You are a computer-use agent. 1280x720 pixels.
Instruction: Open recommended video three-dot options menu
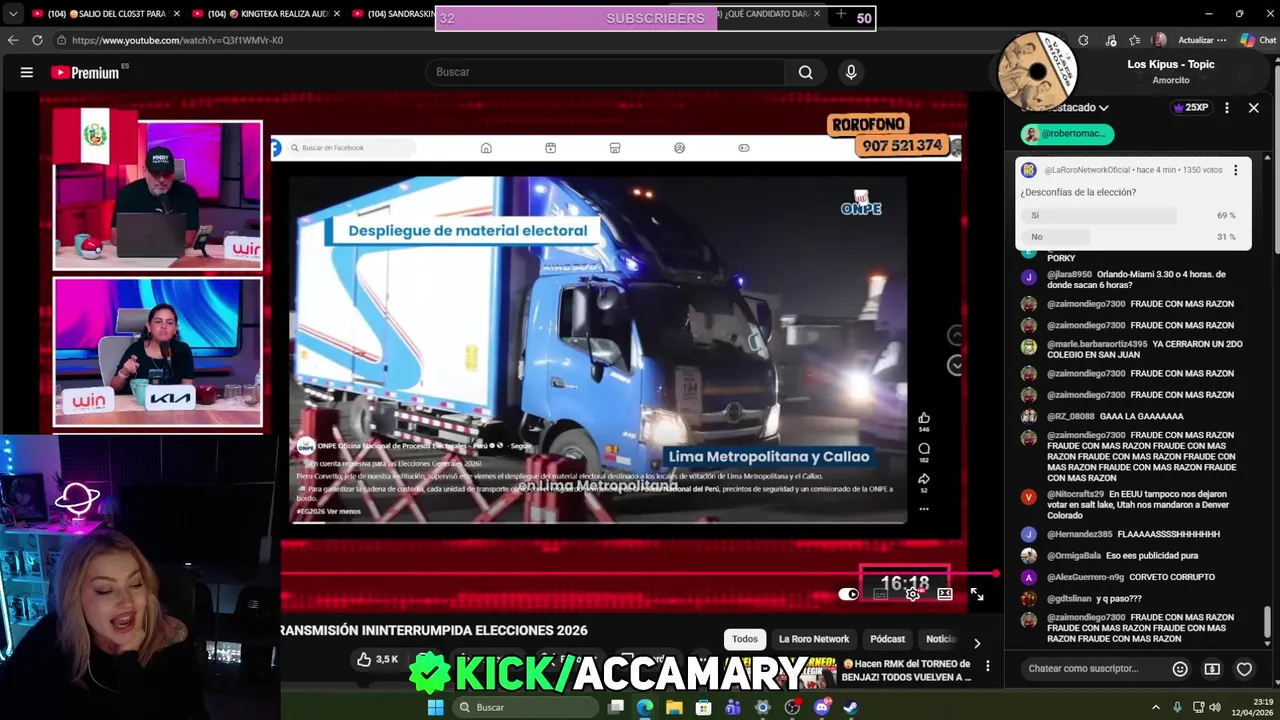(x=987, y=666)
